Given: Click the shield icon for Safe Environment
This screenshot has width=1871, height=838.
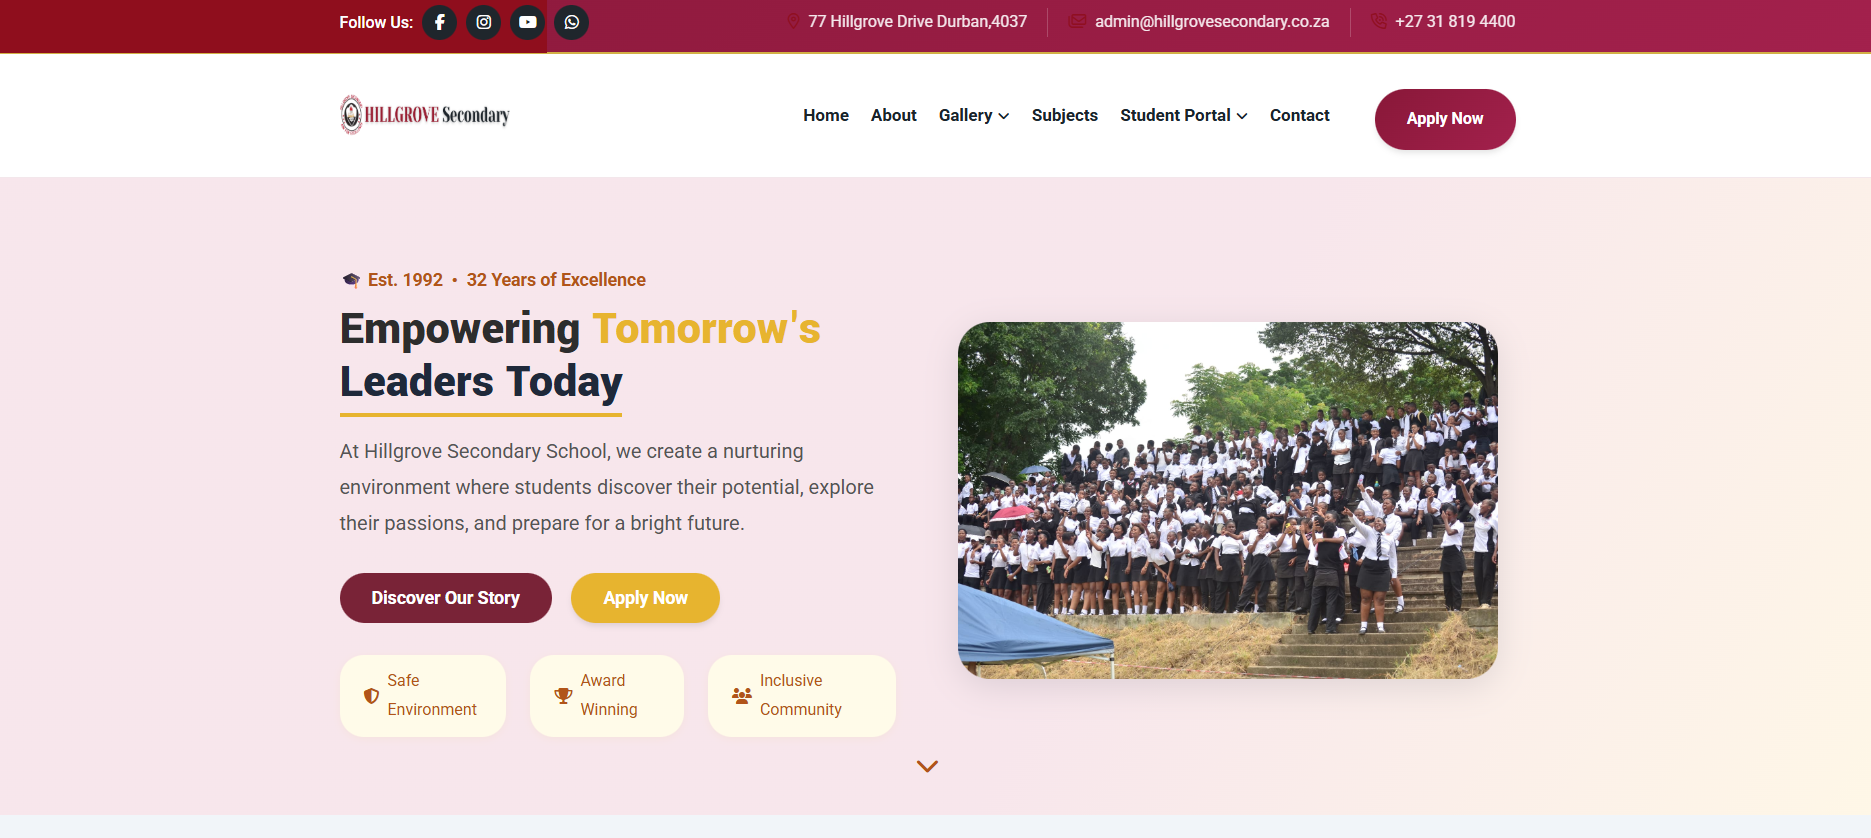Looking at the screenshot, I should click(x=371, y=695).
